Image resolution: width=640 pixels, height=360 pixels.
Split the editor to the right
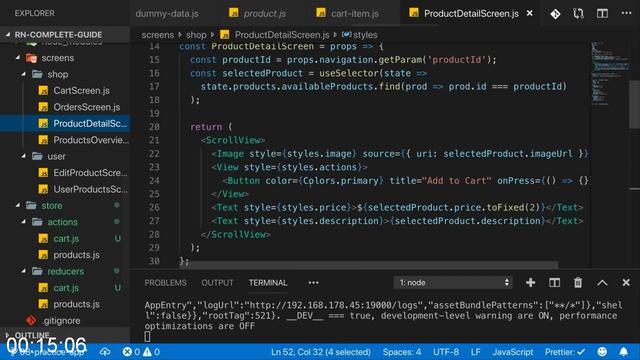pos(602,14)
